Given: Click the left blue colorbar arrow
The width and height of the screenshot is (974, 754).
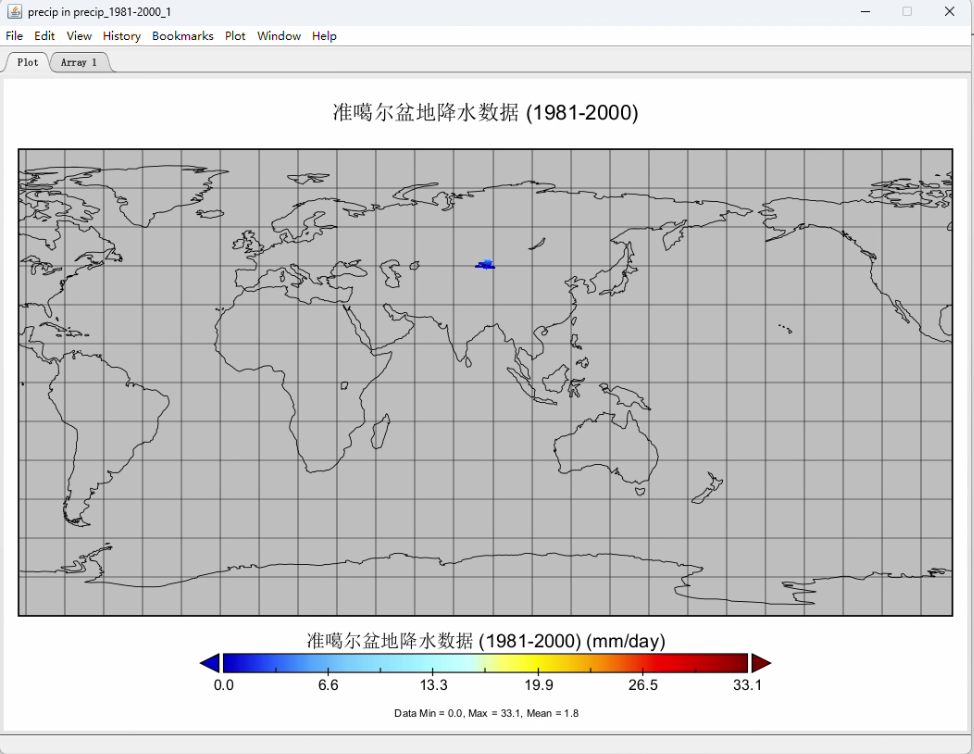Looking at the screenshot, I should pos(209,663).
